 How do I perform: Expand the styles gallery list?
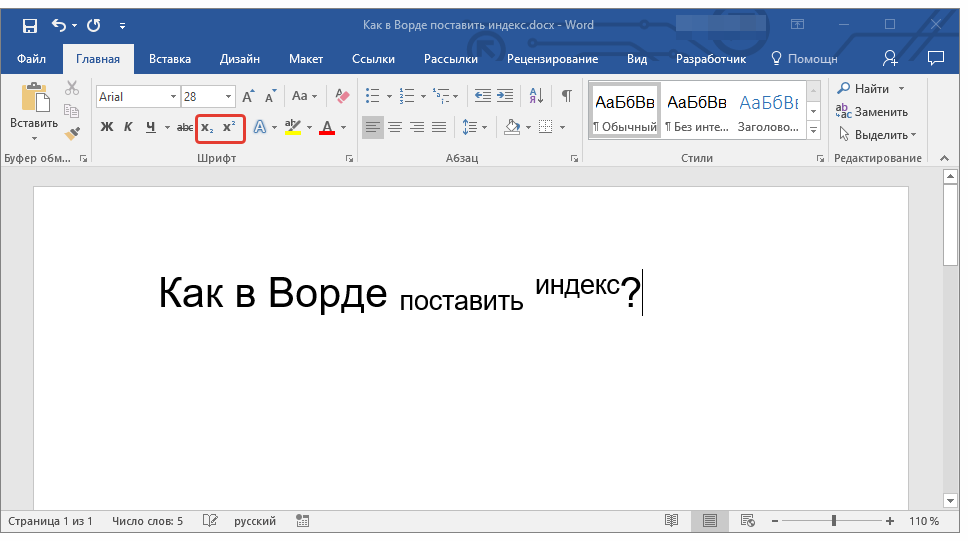tap(814, 130)
